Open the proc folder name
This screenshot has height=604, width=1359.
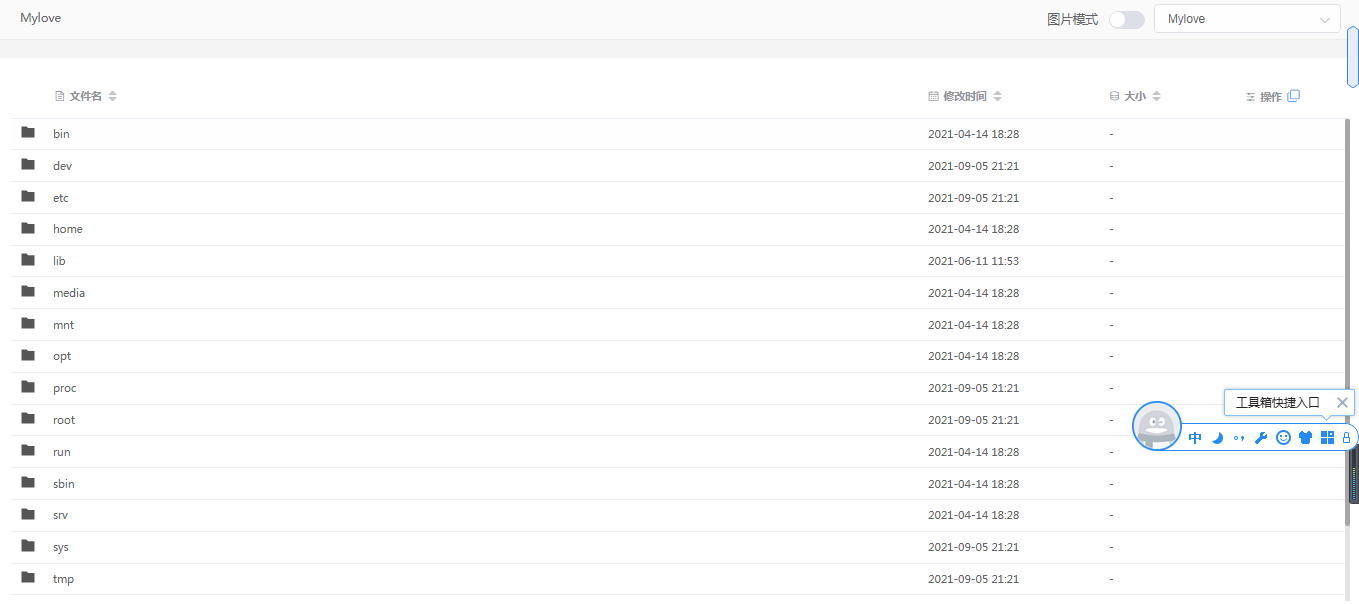point(65,387)
